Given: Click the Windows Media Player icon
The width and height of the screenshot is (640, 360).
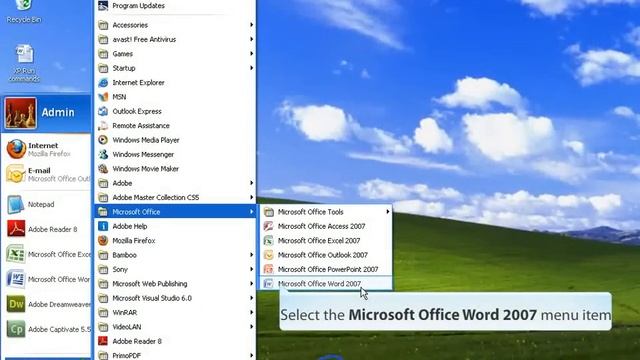Looking at the screenshot, I should point(103,140).
